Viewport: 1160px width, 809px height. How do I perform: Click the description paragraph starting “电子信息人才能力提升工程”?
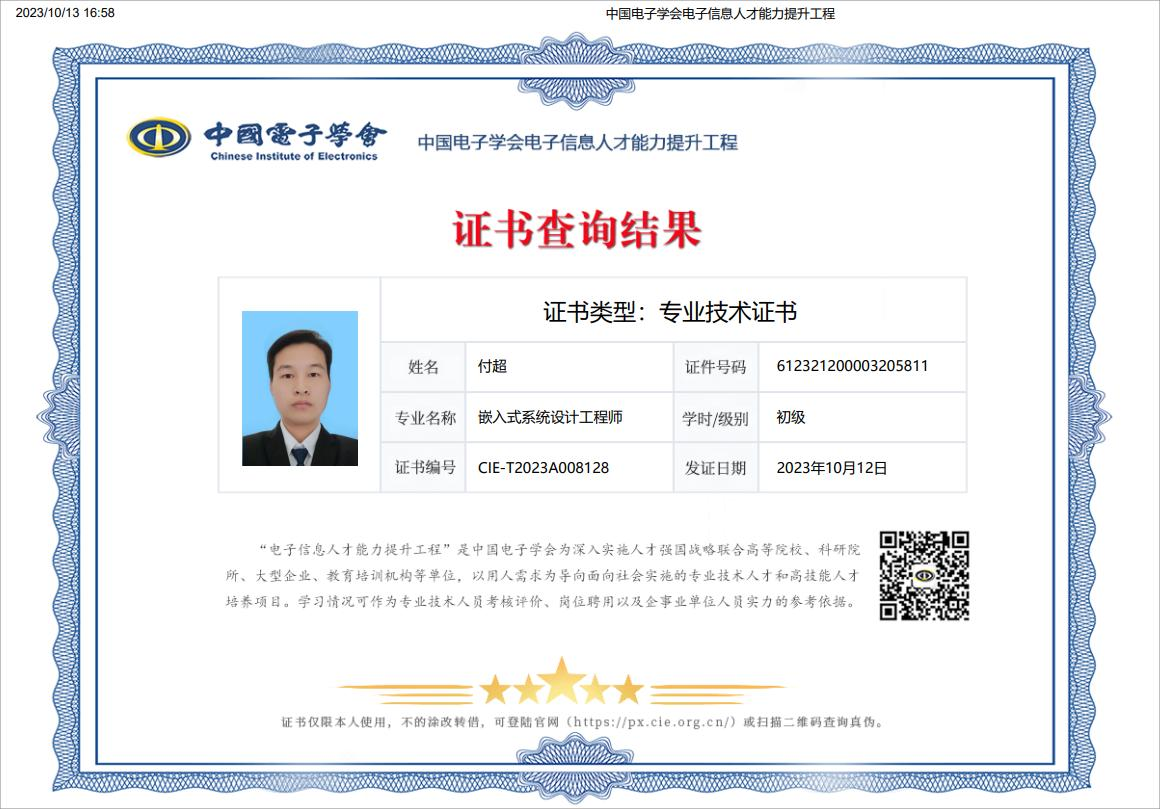pyautogui.click(x=543, y=575)
